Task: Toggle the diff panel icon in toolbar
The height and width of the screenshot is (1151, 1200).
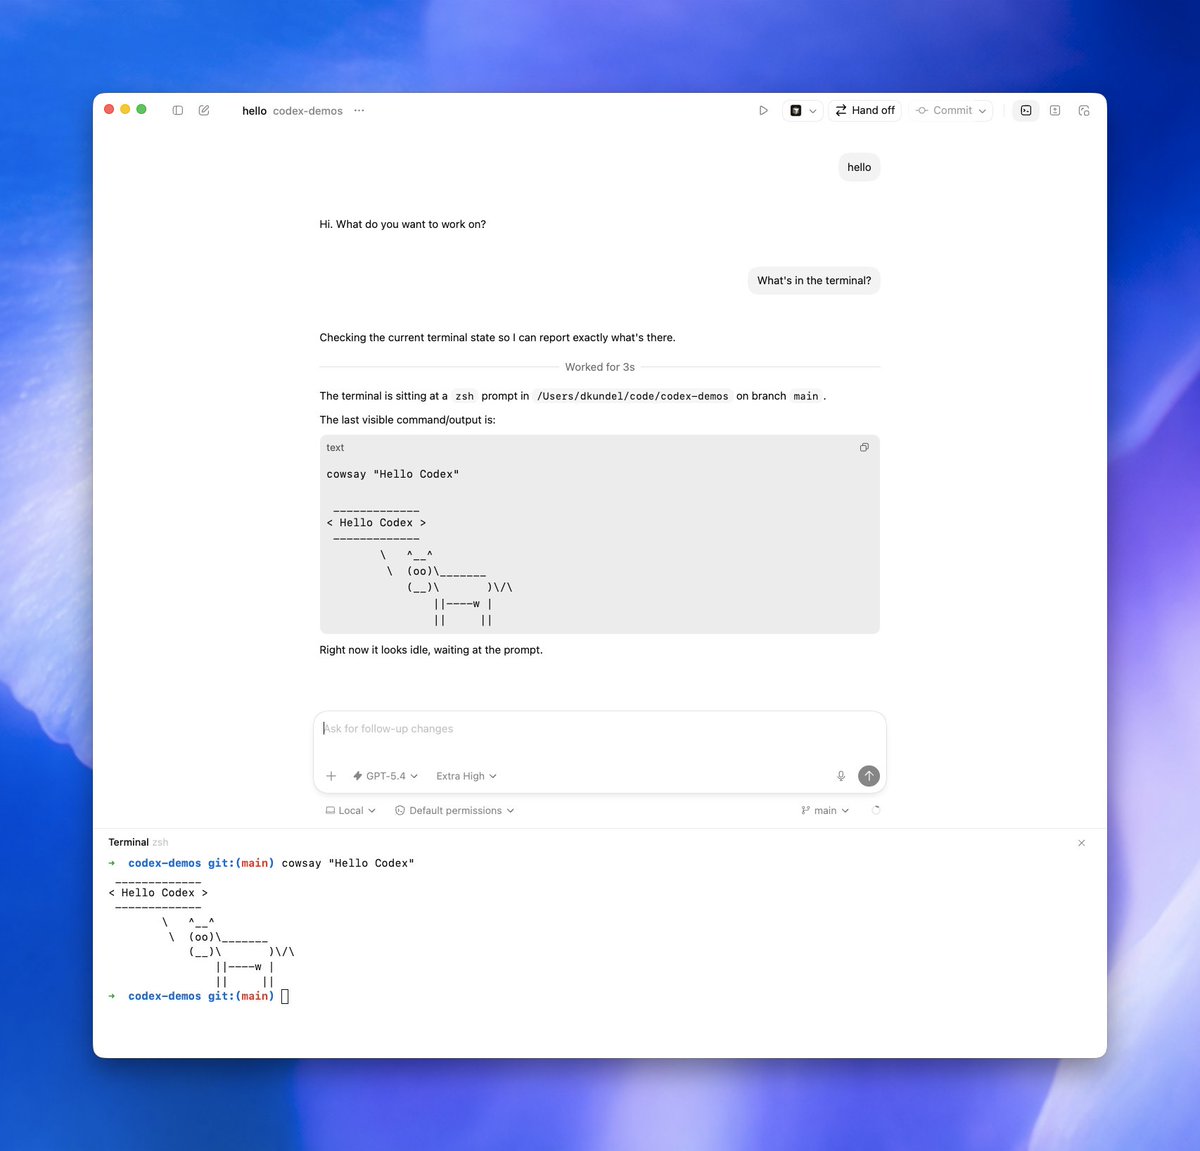Action: point(1055,110)
